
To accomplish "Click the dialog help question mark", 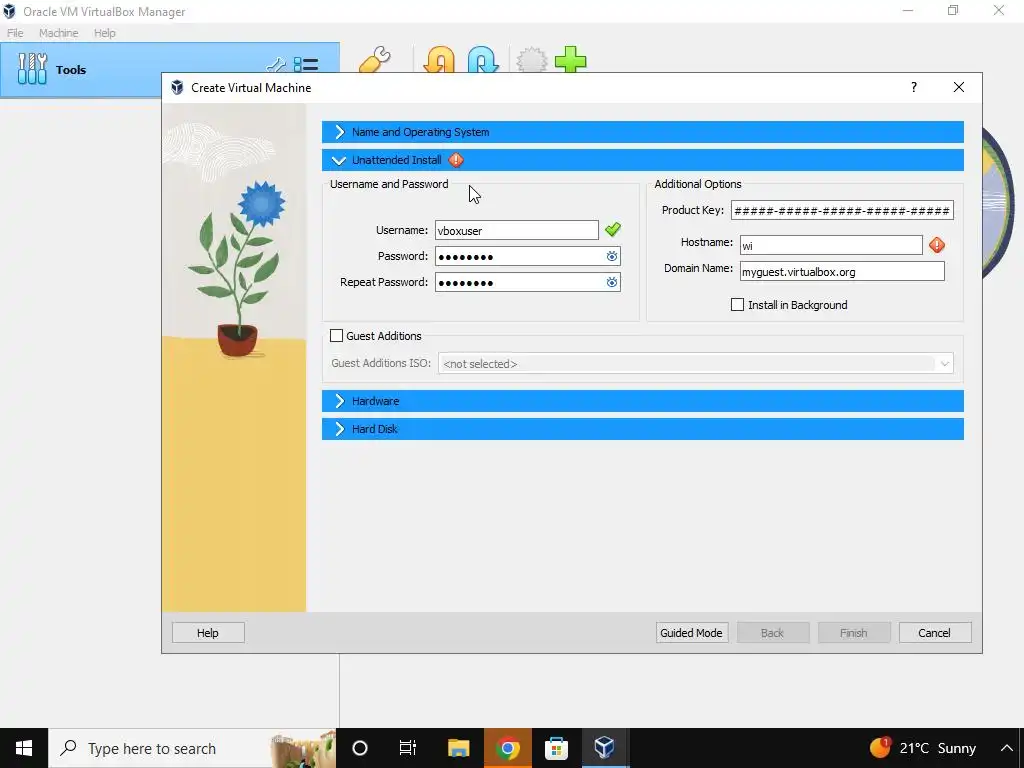I will [914, 87].
